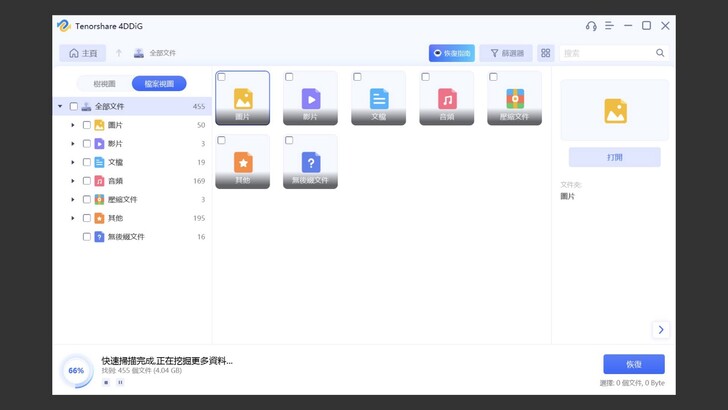Check the 文檔 checkbox in sidebar

tap(86, 162)
